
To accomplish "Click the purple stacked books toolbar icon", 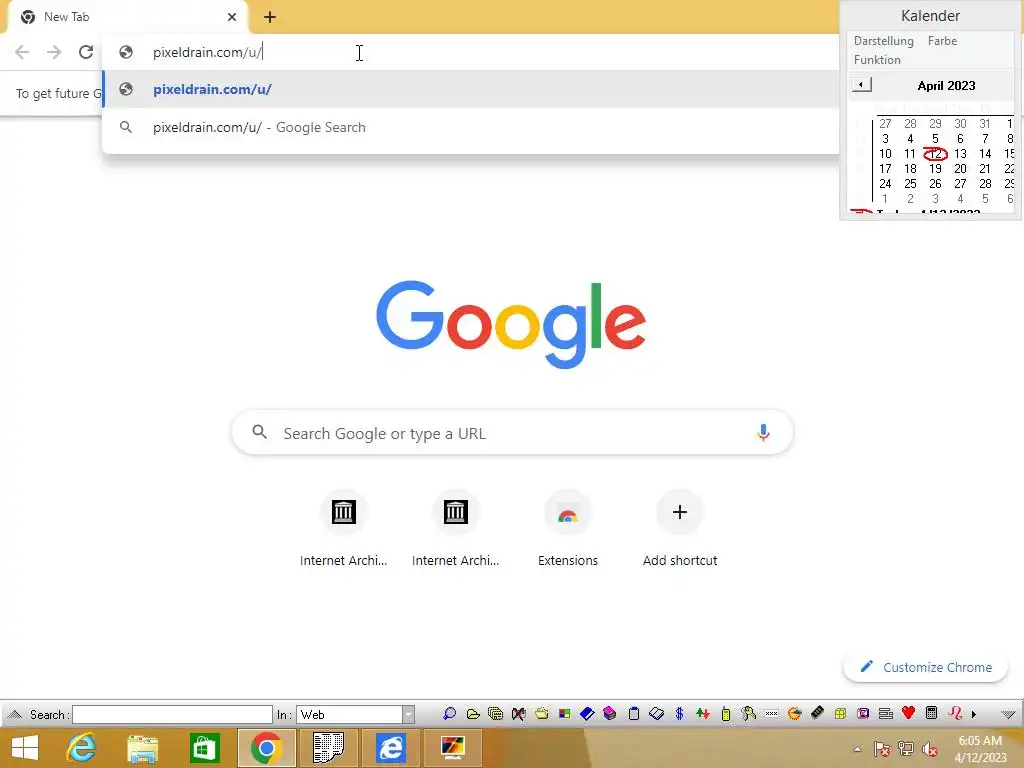I will click(x=610, y=714).
